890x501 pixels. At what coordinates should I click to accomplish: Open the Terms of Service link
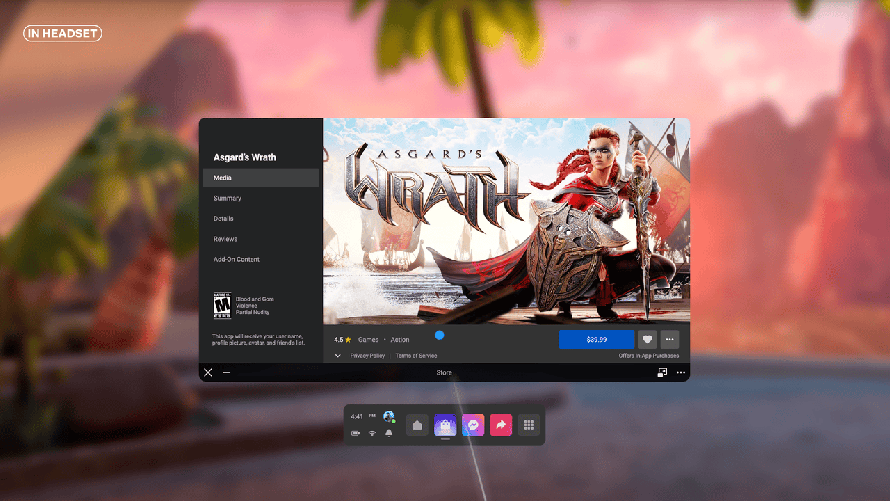(x=415, y=355)
